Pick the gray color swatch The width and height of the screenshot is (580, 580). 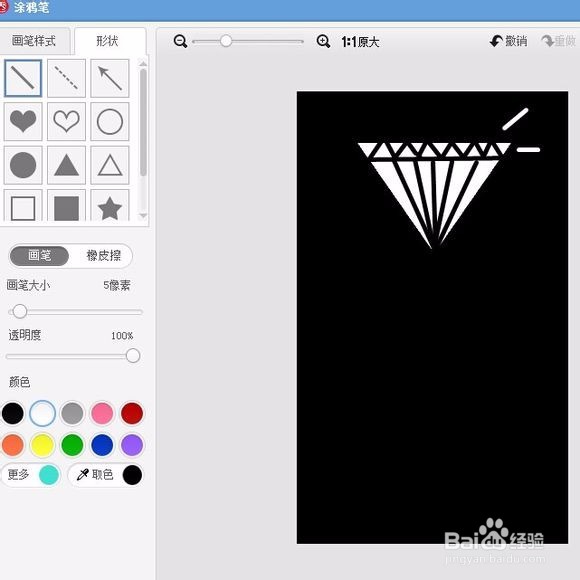72,413
